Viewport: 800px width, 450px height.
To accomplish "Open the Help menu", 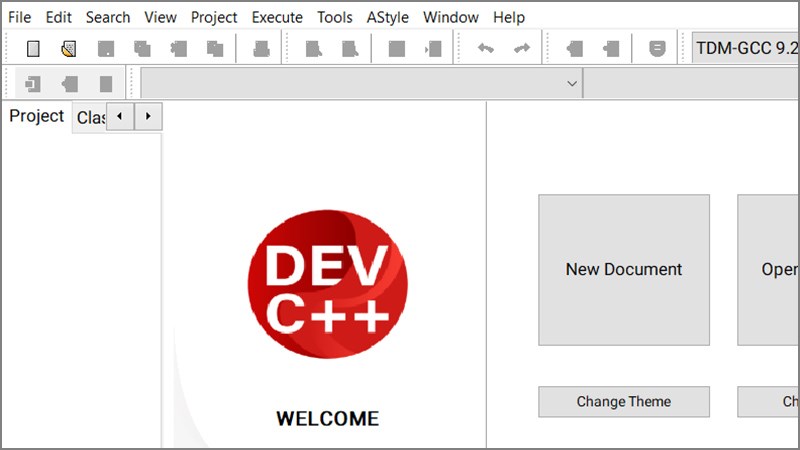I will tap(509, 17).
